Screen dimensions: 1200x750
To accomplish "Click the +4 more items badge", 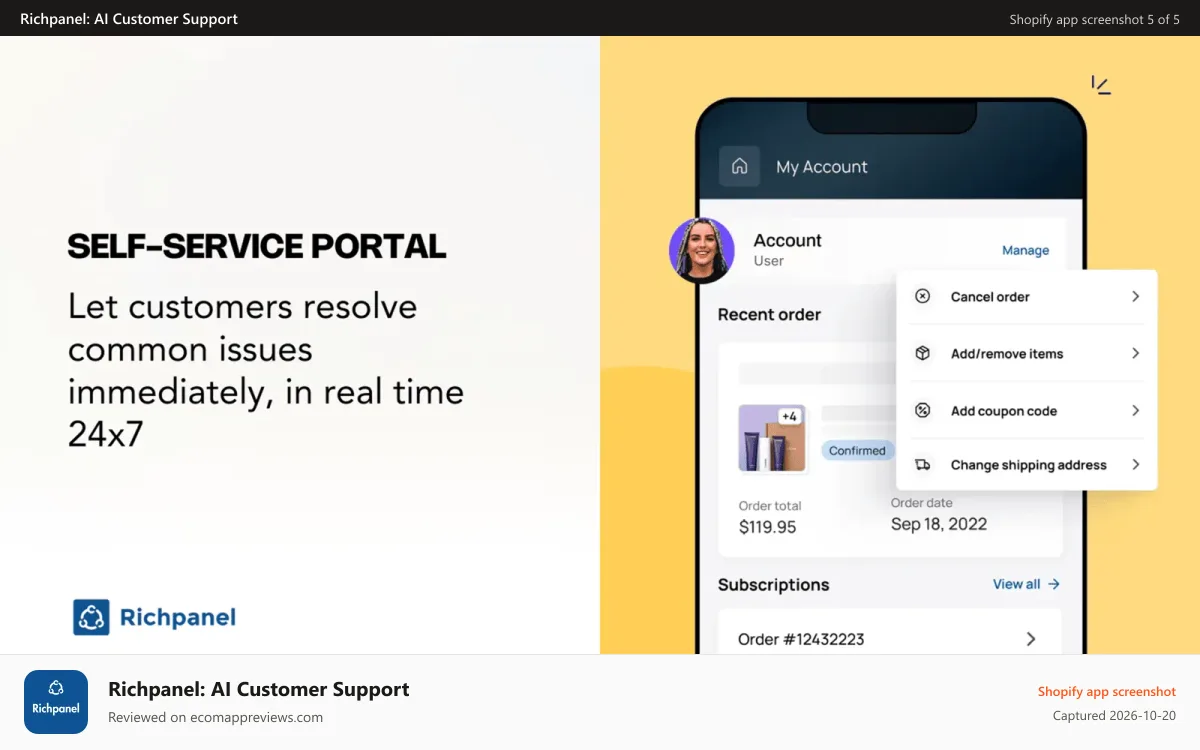I will click(x=789, y=416).
